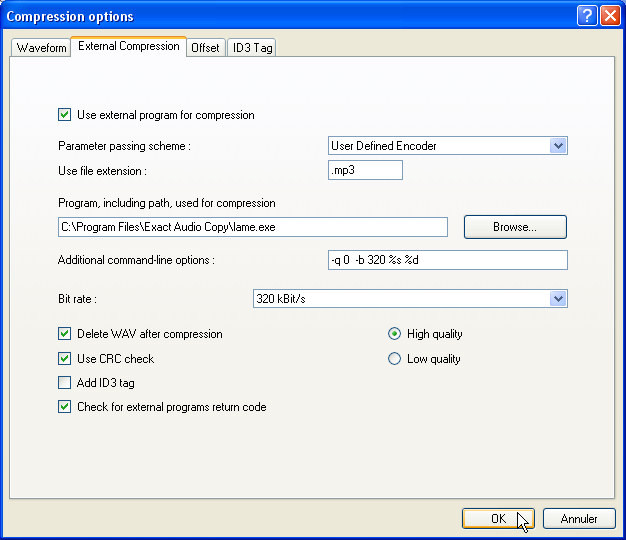Click the Browse... button
626x540 pixels.
point(515,227)
